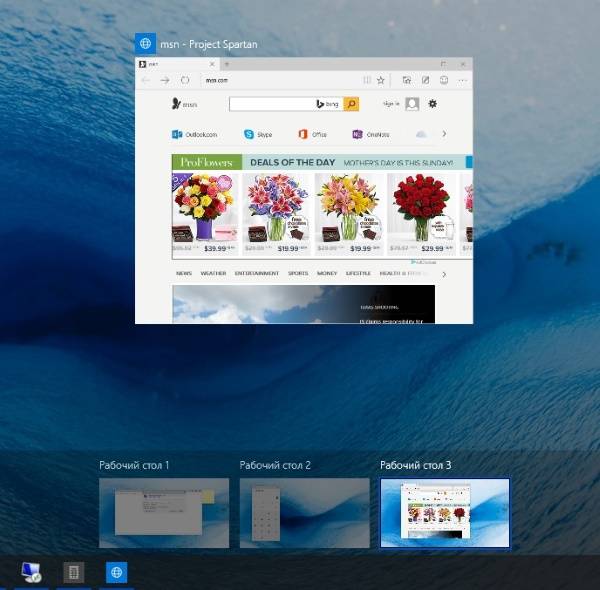This screenshot has width=600, height=590.
Task: Click the ProFlowers green banner logo
Action: point(207,162)
